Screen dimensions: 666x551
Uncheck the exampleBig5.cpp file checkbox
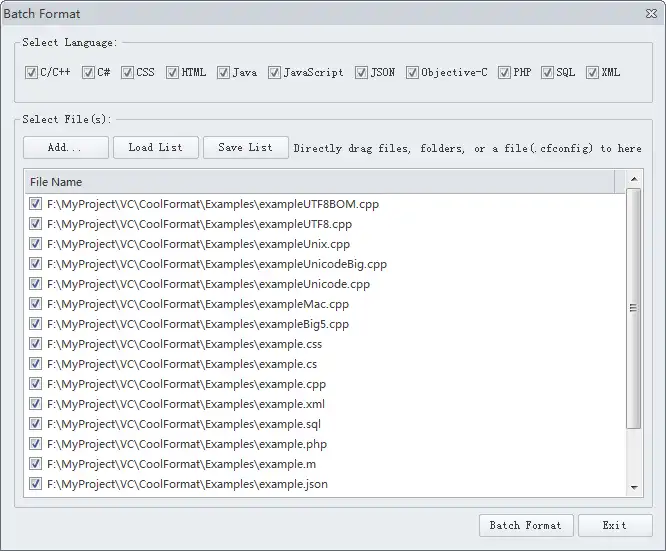(35, 323)
